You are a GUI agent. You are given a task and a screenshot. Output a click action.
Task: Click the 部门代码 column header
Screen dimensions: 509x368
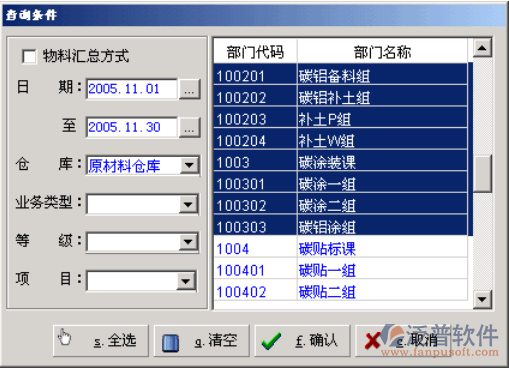coord(255,52)
